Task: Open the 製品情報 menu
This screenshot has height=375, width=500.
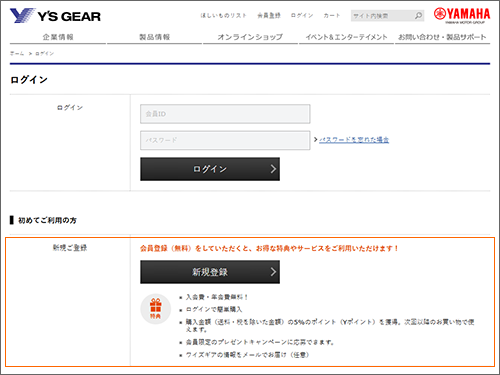Action: coord(154,37)
